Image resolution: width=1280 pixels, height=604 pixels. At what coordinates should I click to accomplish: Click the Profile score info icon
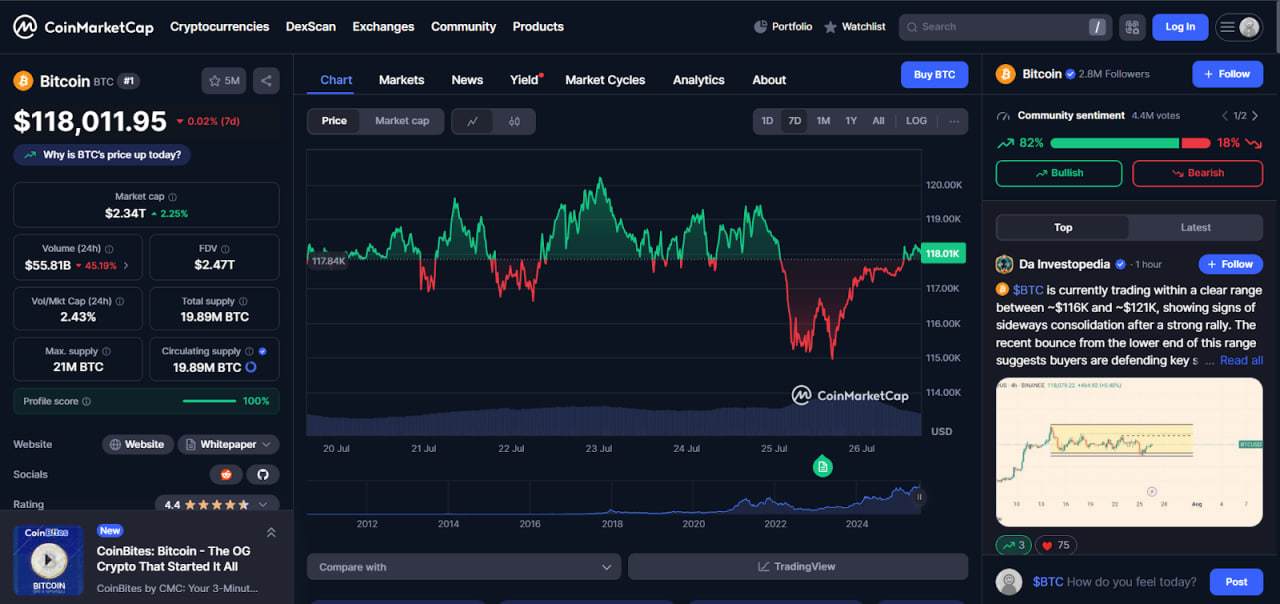pos(86,401)
